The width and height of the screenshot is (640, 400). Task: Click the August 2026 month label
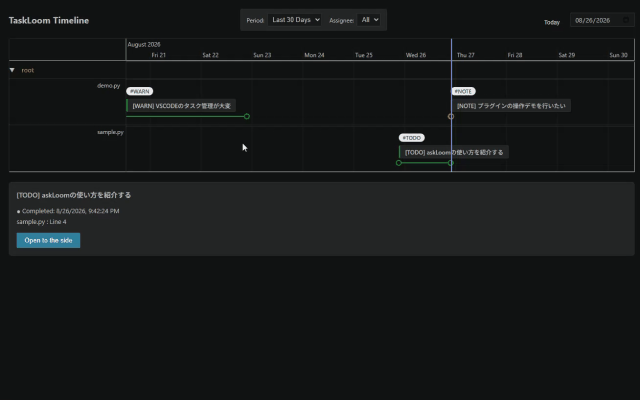click(144, 44)
